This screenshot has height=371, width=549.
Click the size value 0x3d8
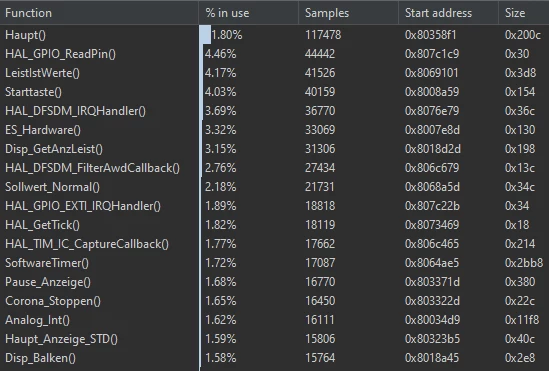pyautogui.click(x=520, y=73)
